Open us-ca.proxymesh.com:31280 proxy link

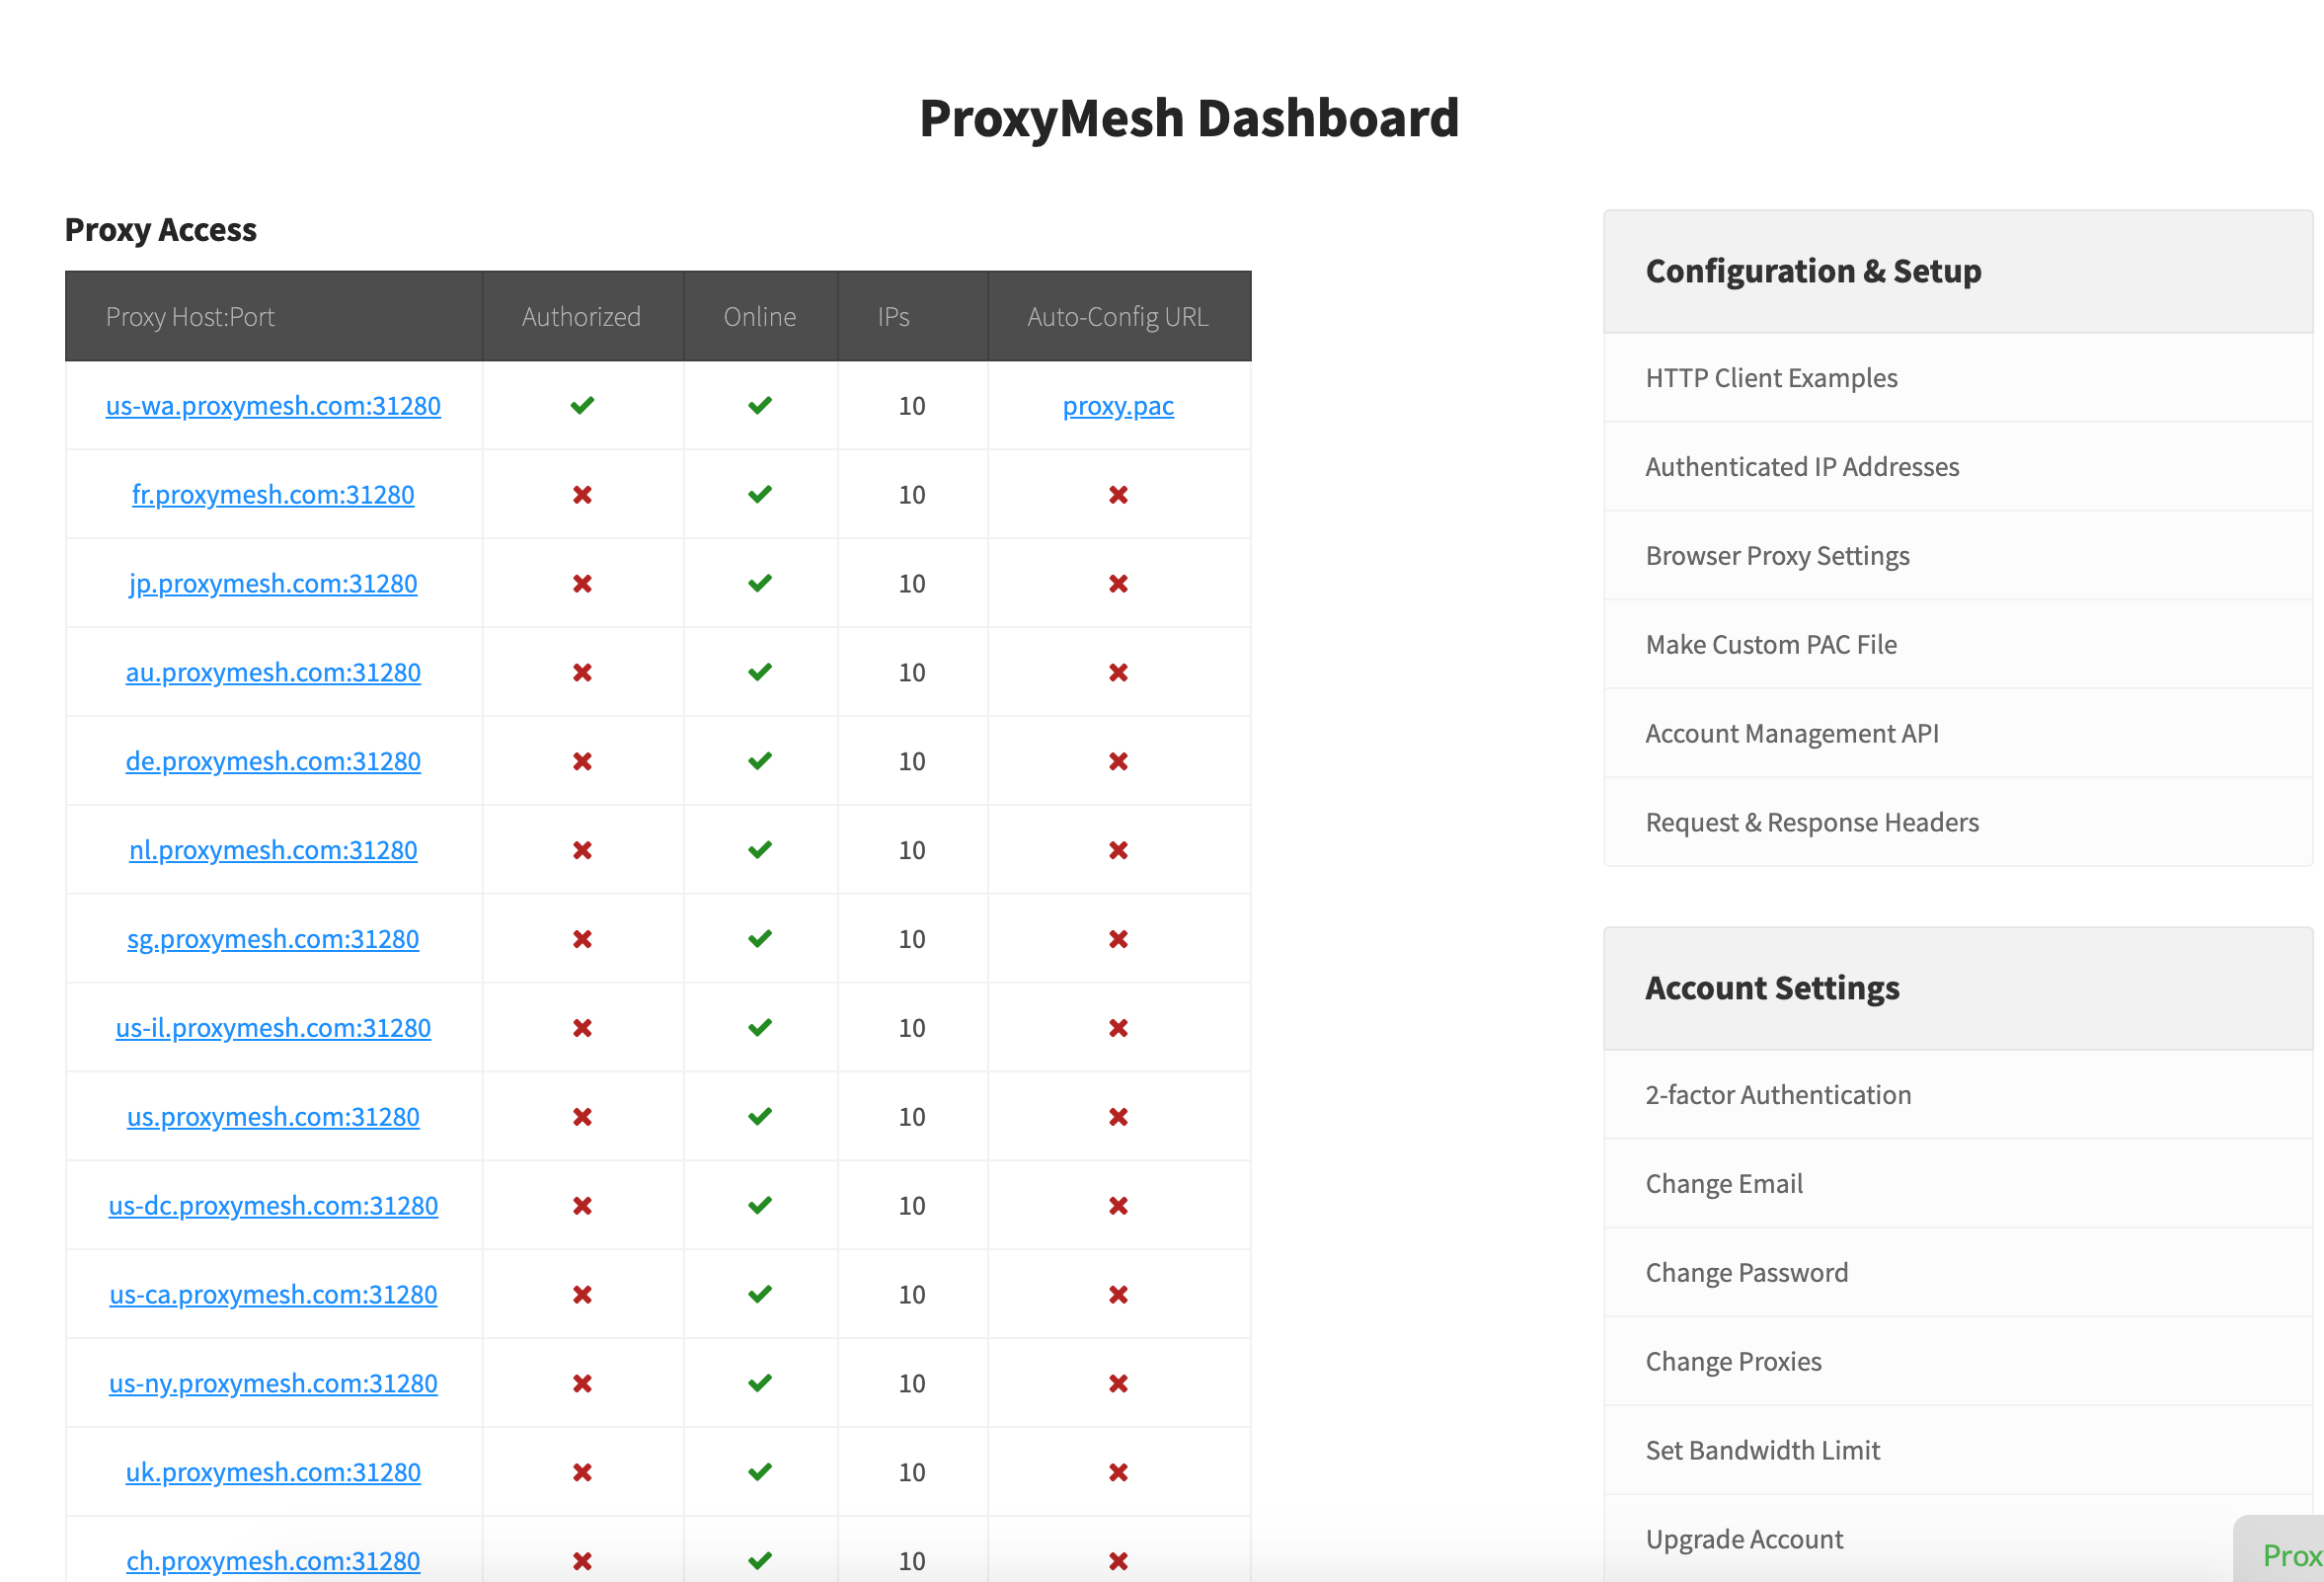273,1296
